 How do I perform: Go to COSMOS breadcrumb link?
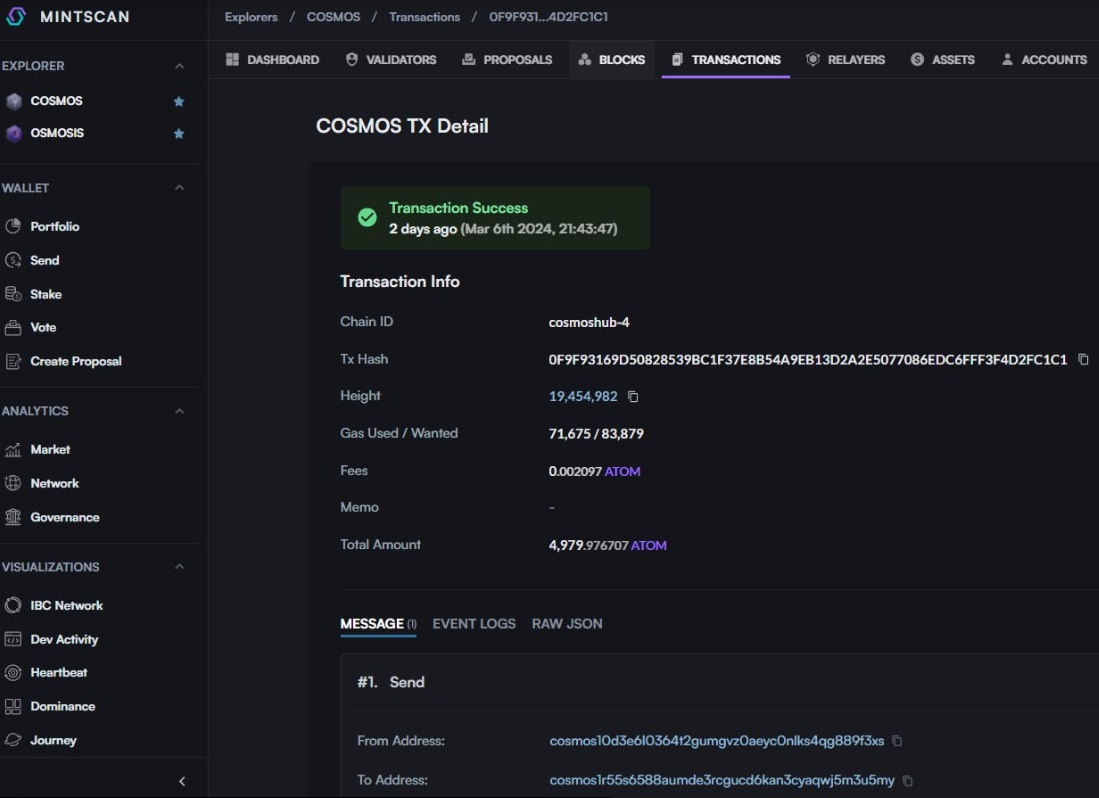(334, 17)
